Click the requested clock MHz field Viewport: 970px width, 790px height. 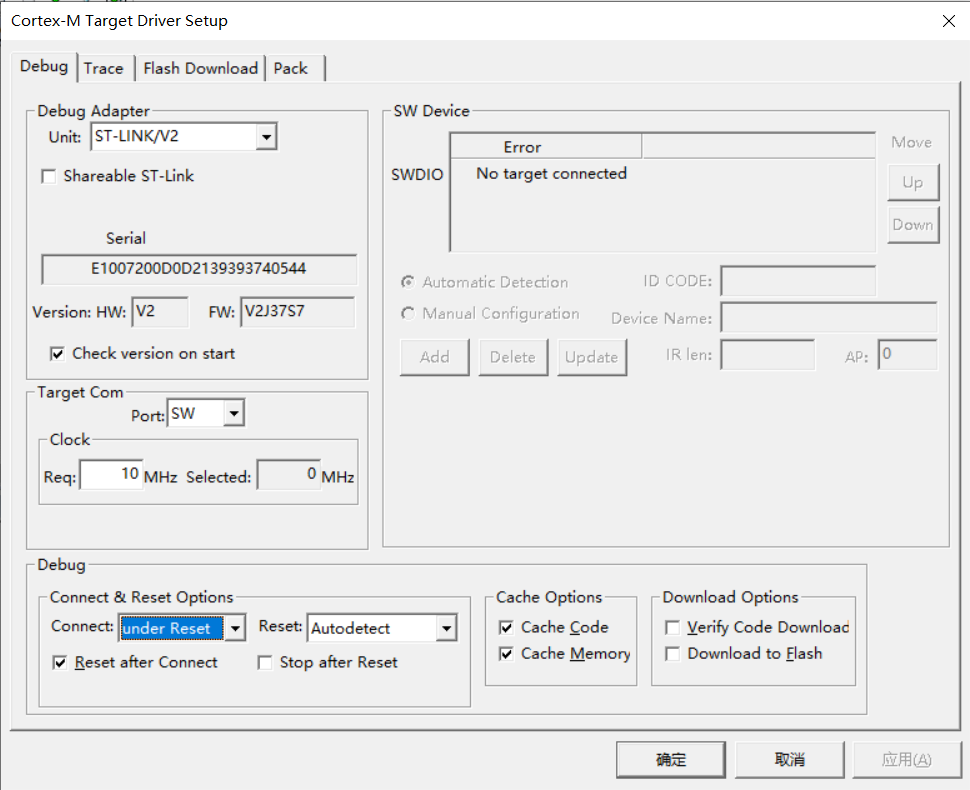(111, 475)
